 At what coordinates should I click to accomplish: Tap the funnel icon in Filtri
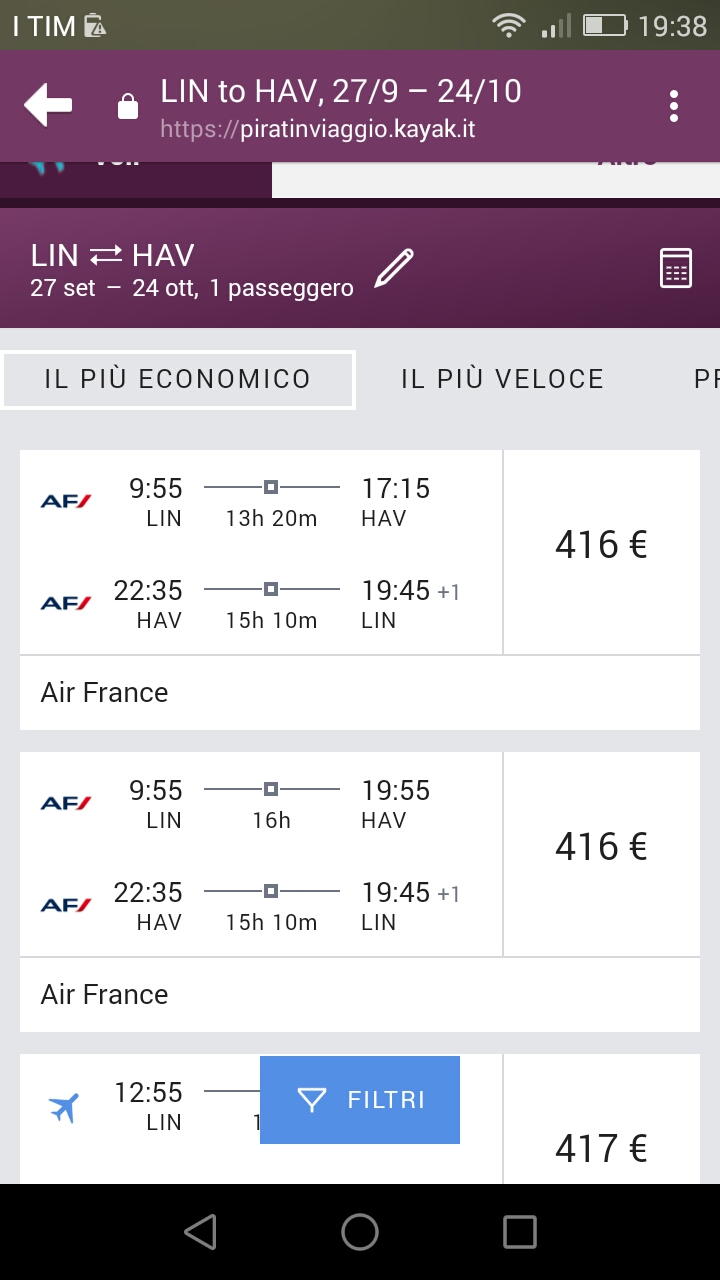pyautogui.click(x=312, y=1100)
